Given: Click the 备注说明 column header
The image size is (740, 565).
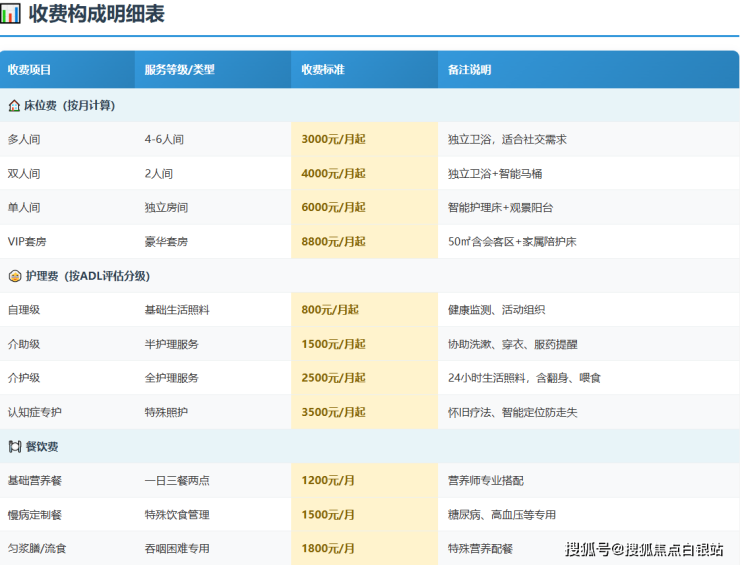Looking at the screenshot, I should point(469,70).
